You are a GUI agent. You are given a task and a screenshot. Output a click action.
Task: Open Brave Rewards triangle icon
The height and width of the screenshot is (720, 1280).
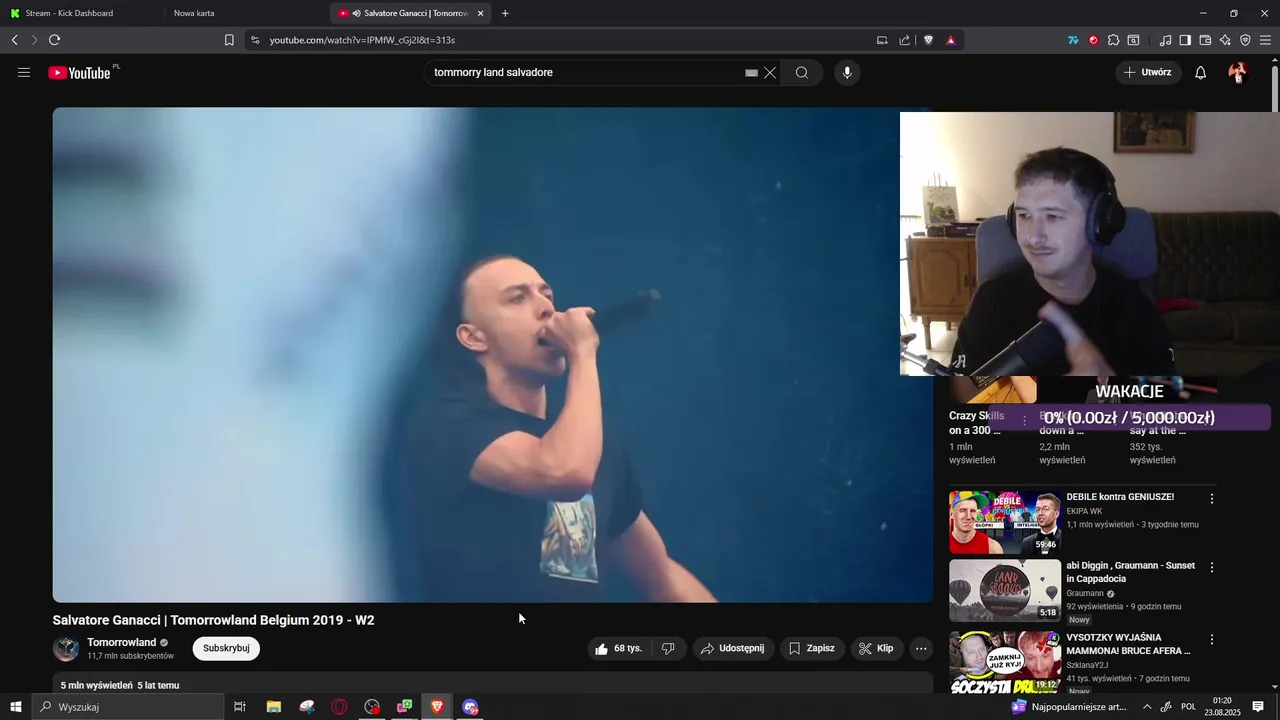click(x=951, y=40)
